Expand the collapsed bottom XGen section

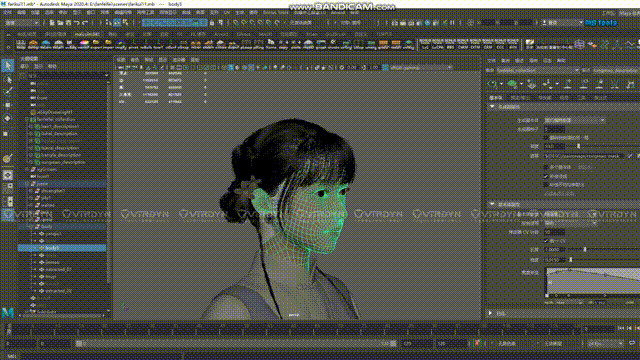pos(491,313)
